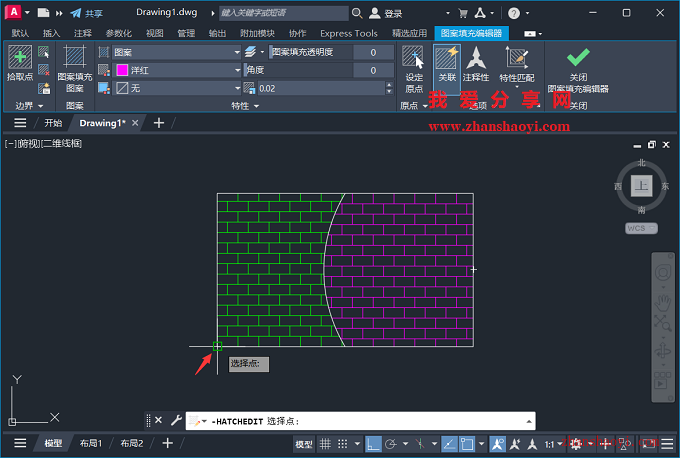
Task: Click the ViewCube 上 top face
Action: [641, 186]
